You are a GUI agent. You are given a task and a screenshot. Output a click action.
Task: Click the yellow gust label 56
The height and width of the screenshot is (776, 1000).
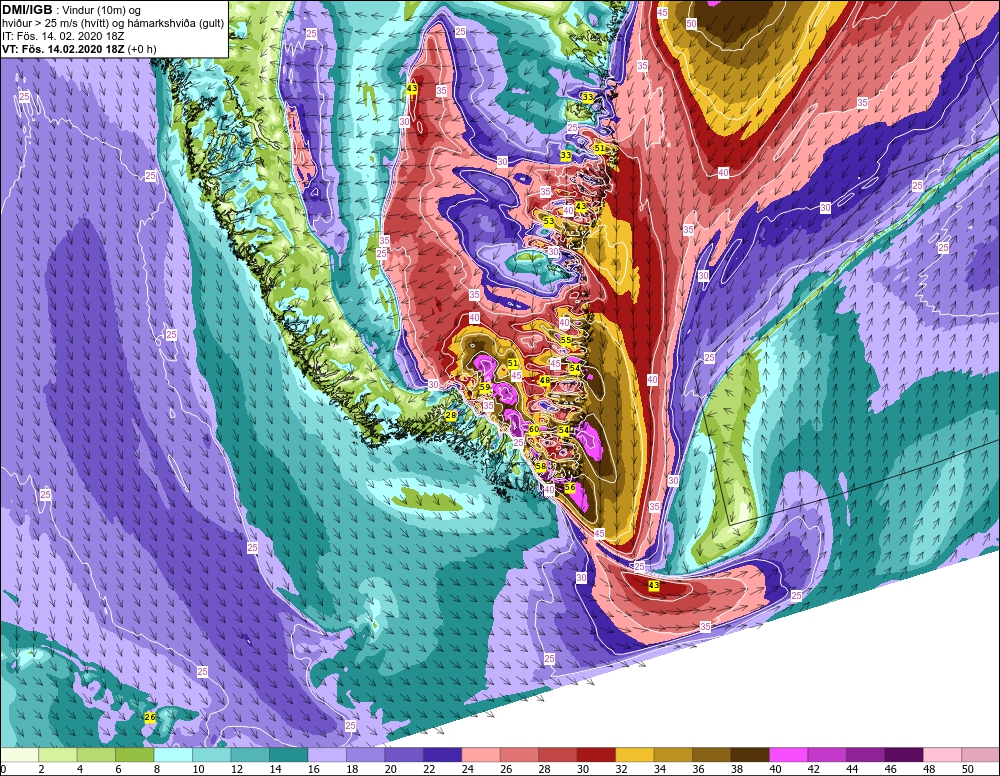(x=570, y=487)
